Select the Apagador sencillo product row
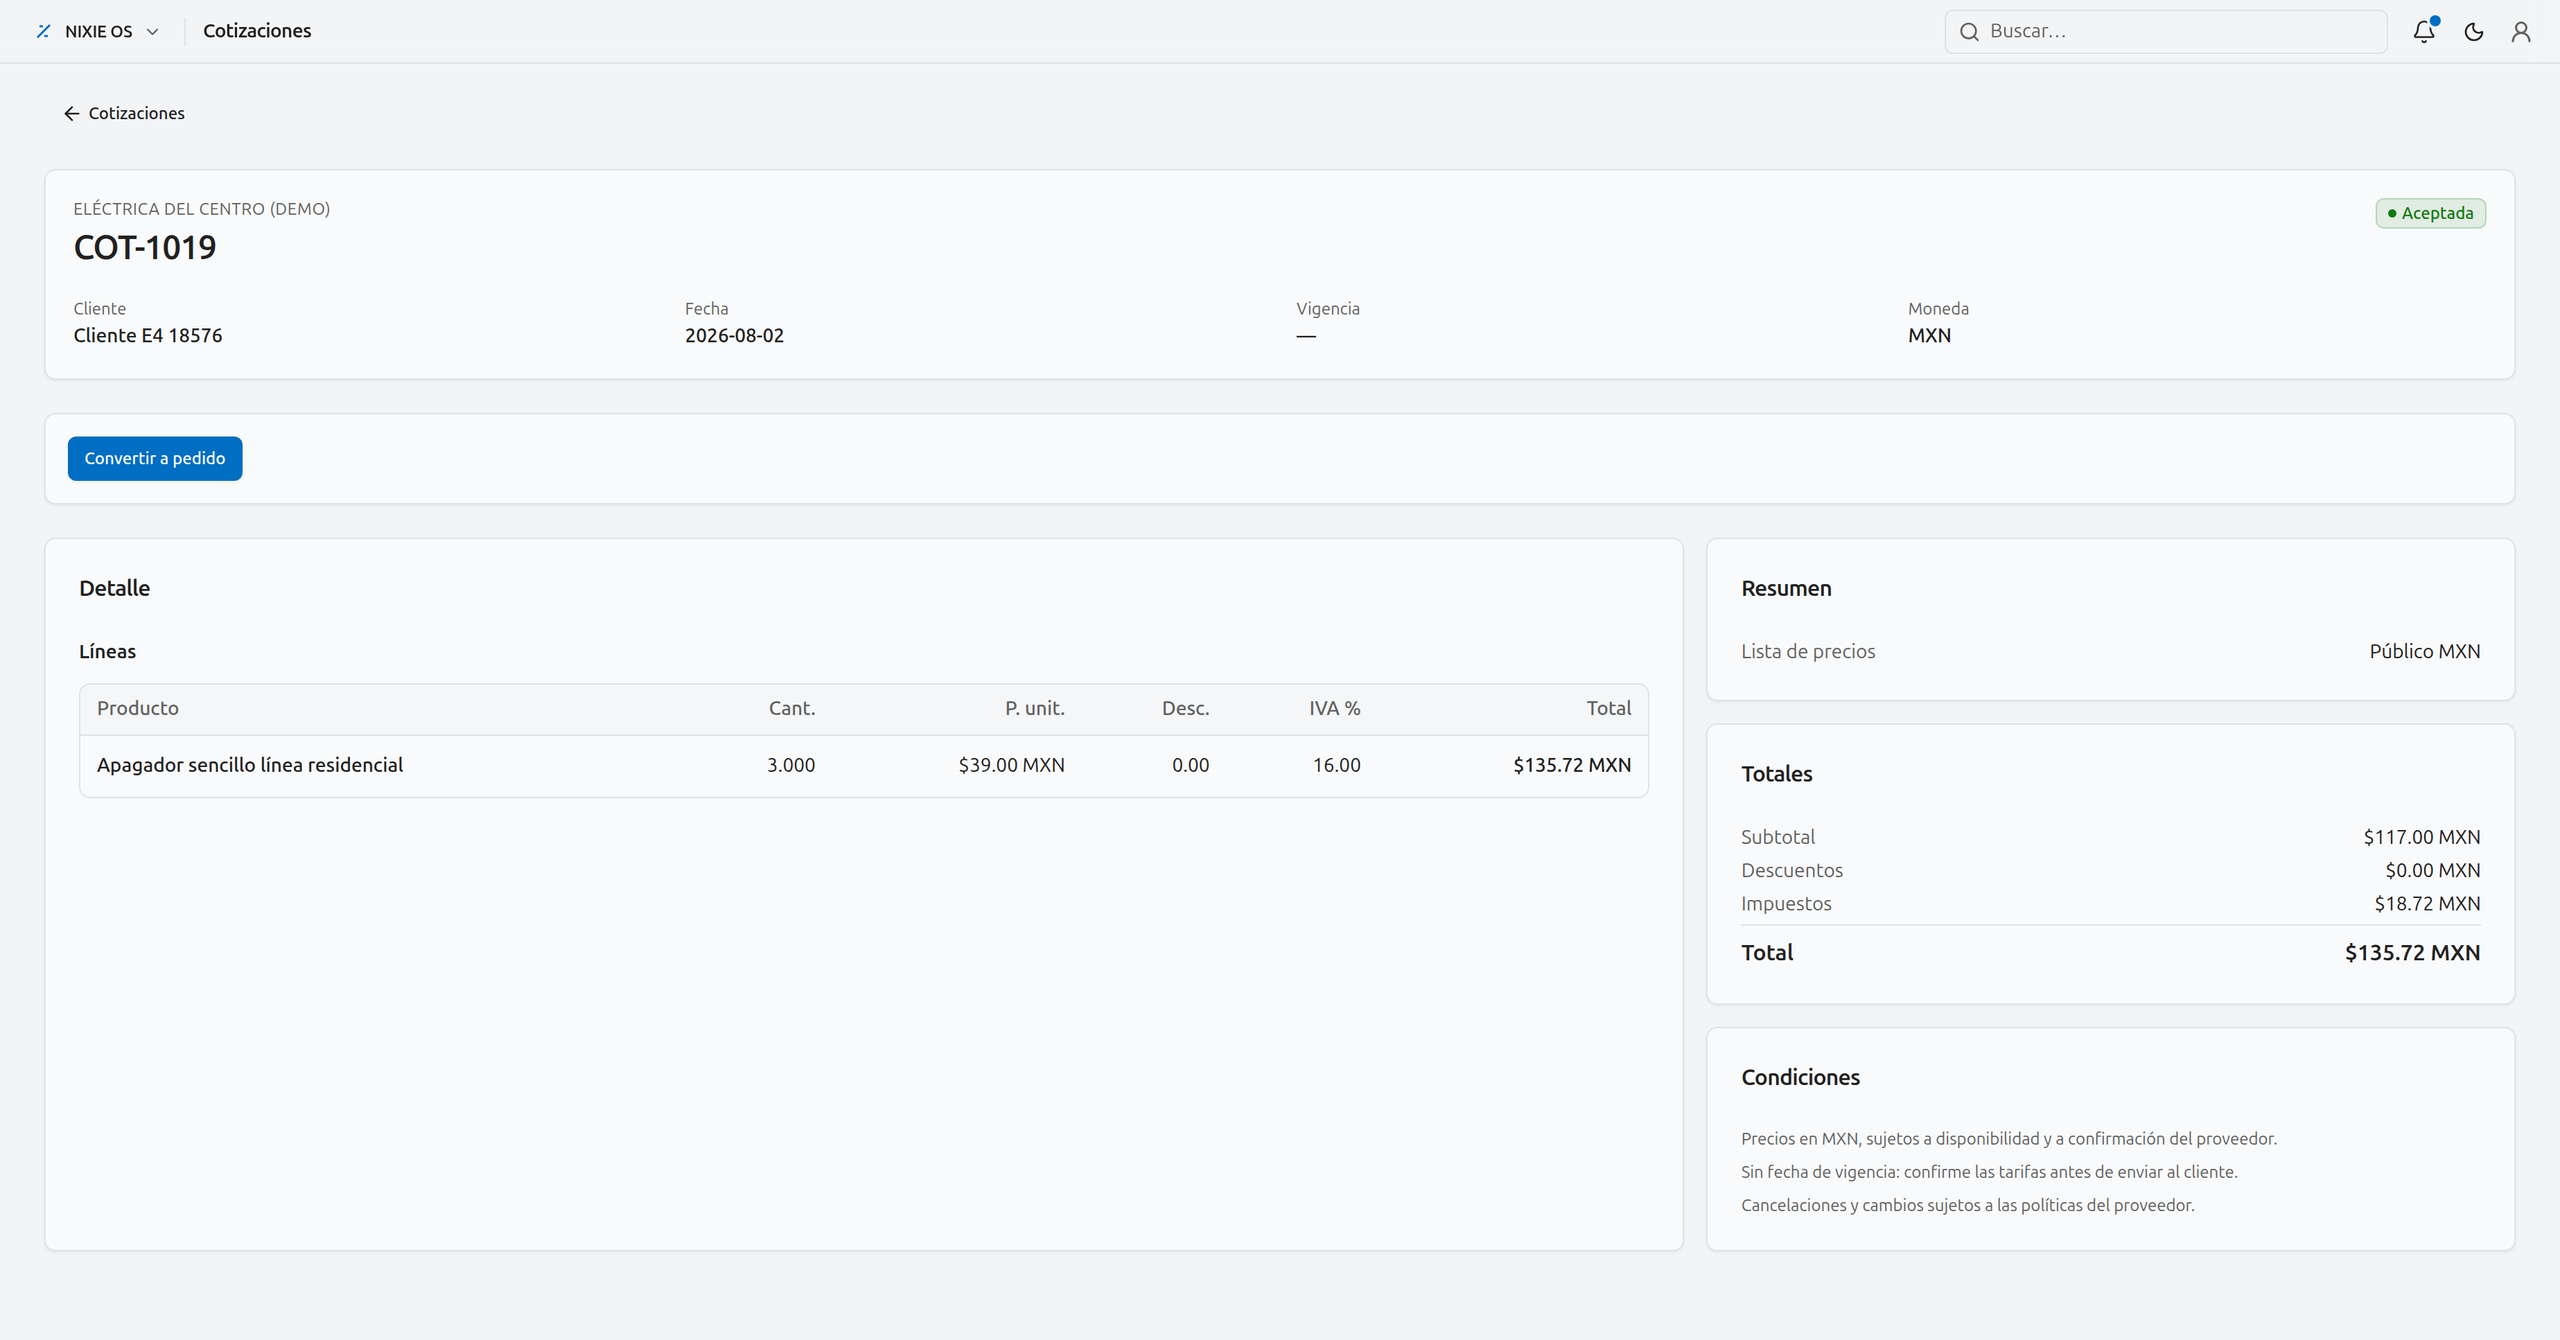The image size is (2560, 1340). coord(864,765)
